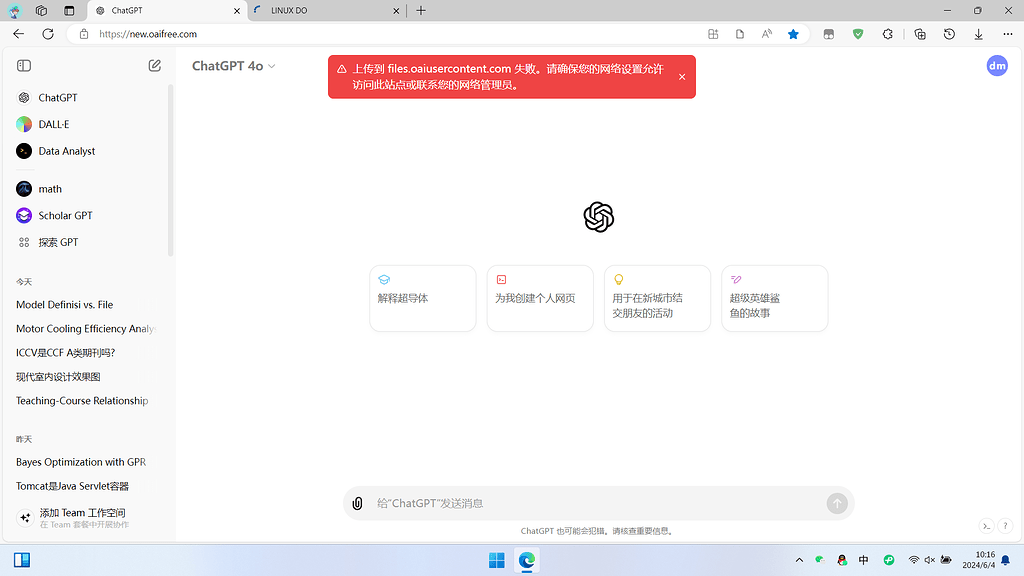Select the 解释超导体 suggestion card

(x=423, y=298)
